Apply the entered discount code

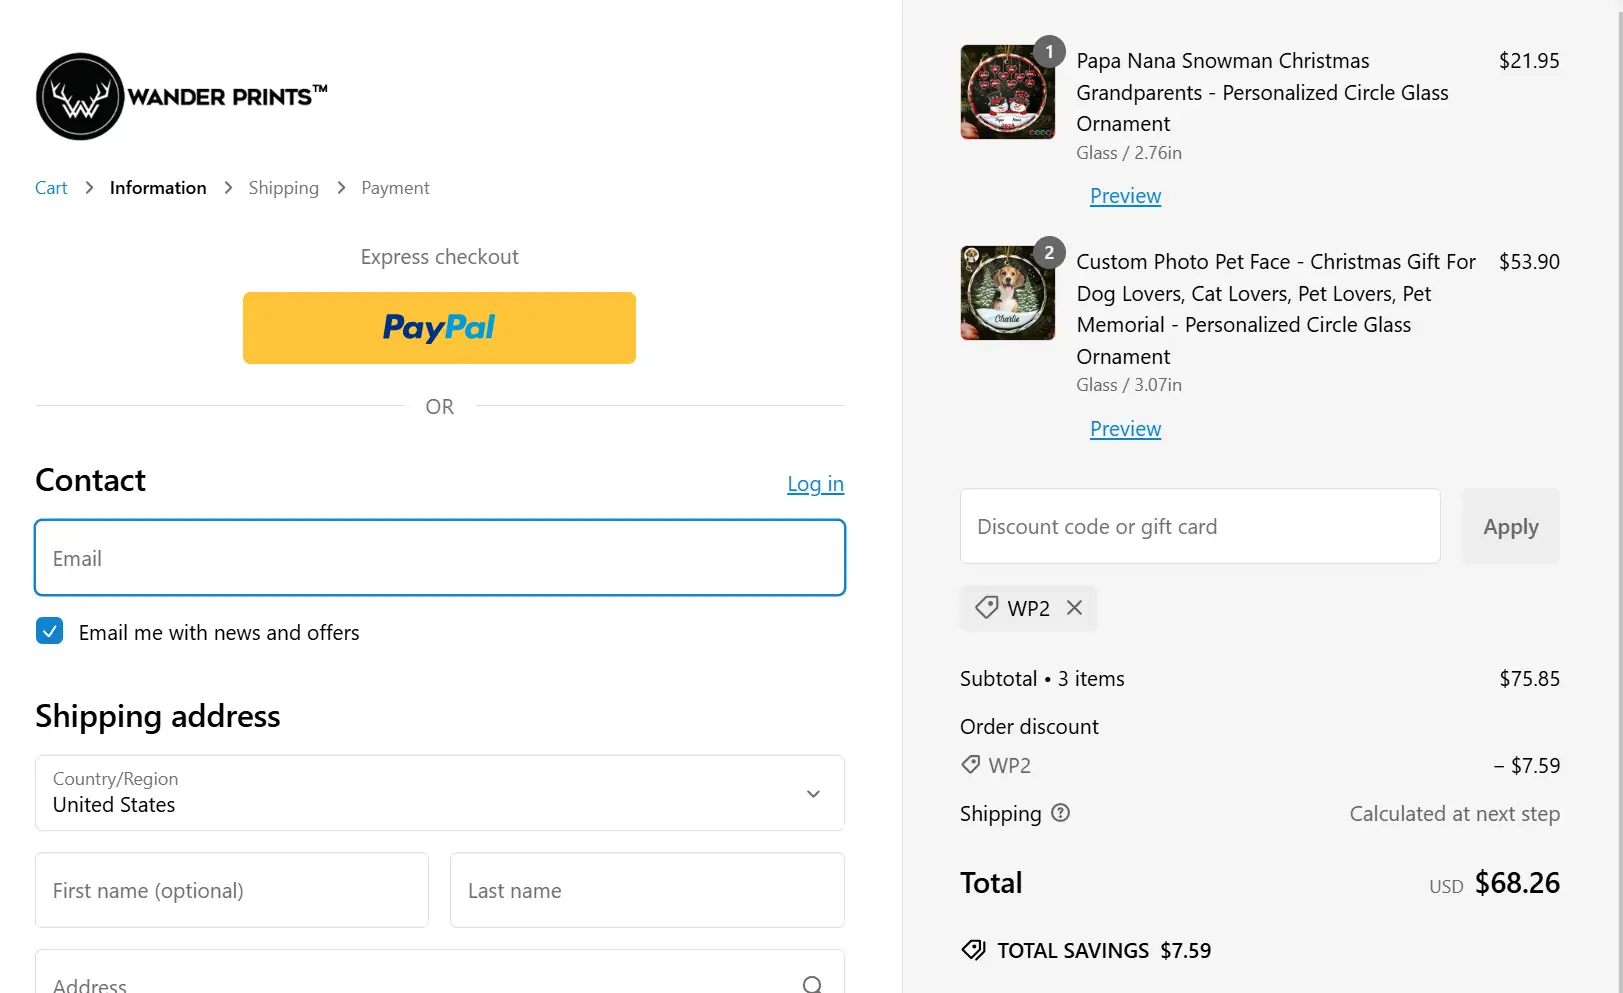[1510, 526]
